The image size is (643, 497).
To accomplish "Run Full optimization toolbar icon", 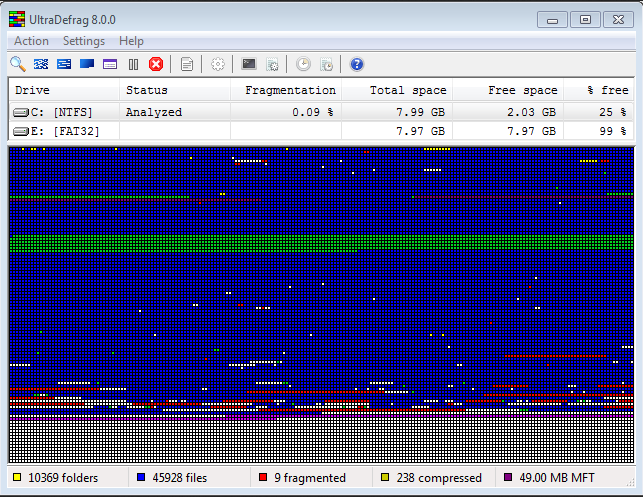I will click(87, 64).
